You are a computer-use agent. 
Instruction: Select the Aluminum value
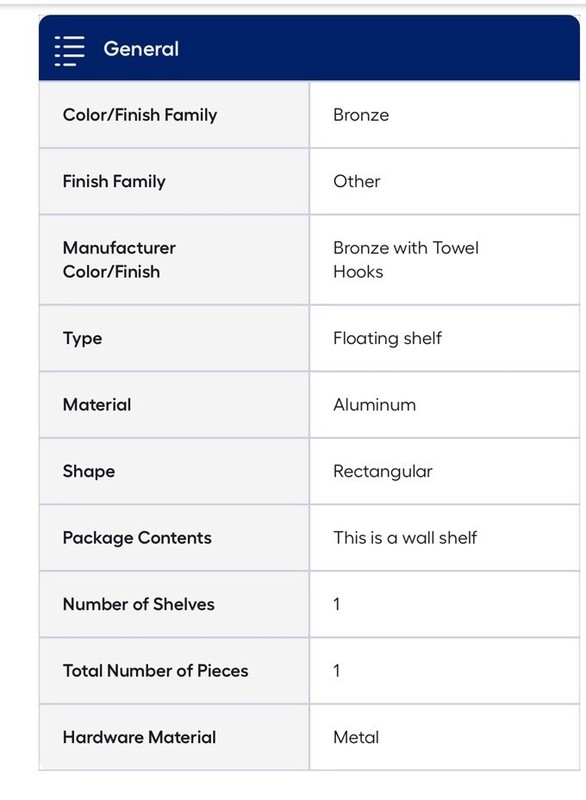pos(375,405)
